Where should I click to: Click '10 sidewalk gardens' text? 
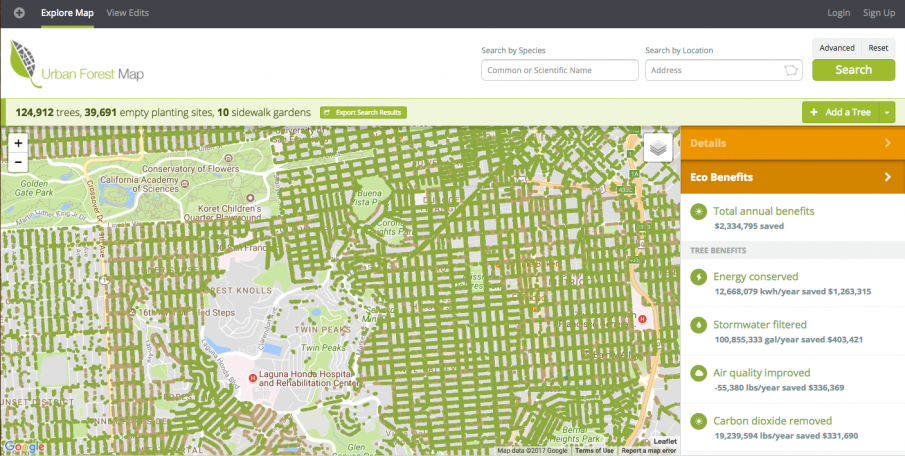[x=264, y=113]
